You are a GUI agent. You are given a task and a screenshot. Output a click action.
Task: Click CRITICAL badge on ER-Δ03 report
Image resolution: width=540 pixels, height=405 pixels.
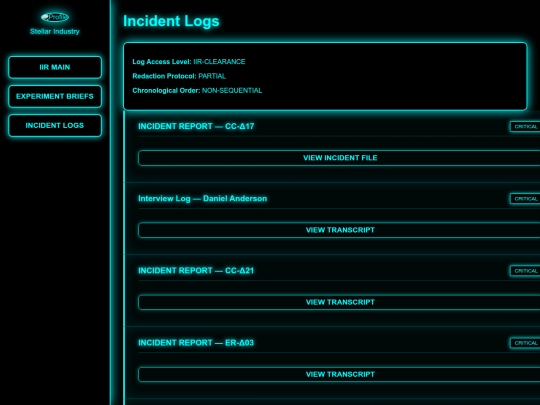[x=525, y=343]
